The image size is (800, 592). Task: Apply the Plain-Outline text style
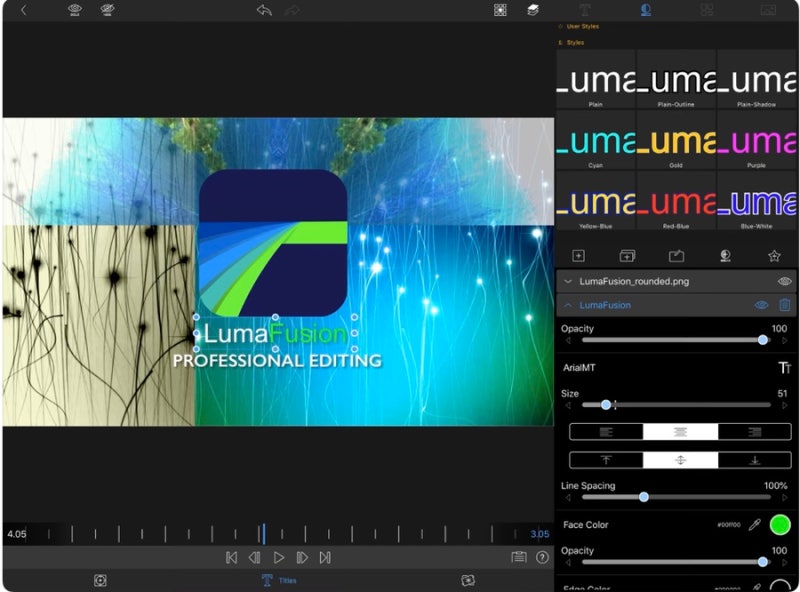point(676,79)
